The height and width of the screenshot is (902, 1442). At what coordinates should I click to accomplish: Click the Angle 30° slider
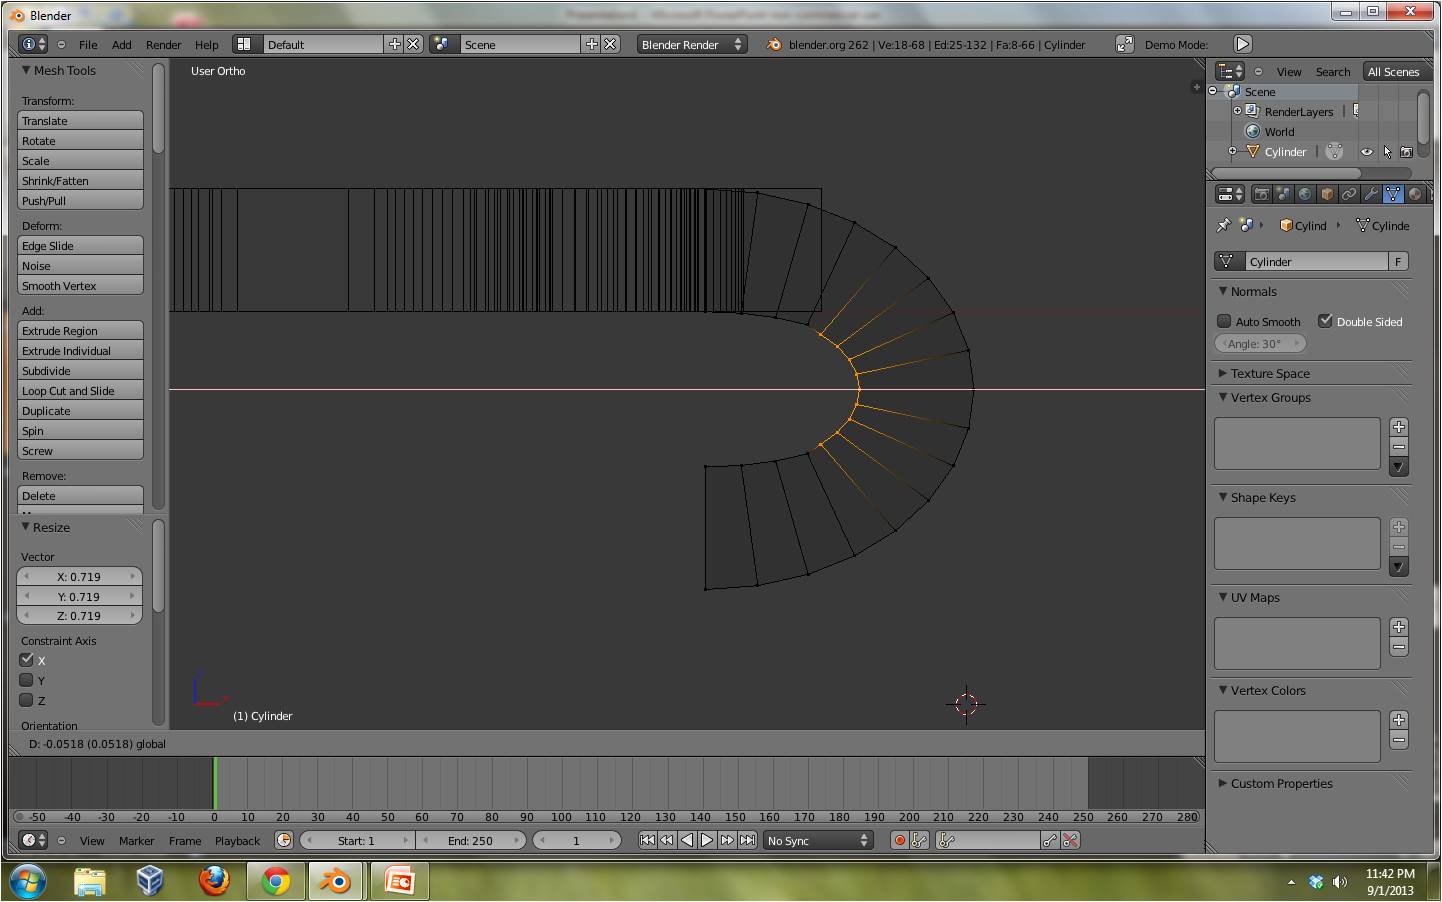point(1261,343)
